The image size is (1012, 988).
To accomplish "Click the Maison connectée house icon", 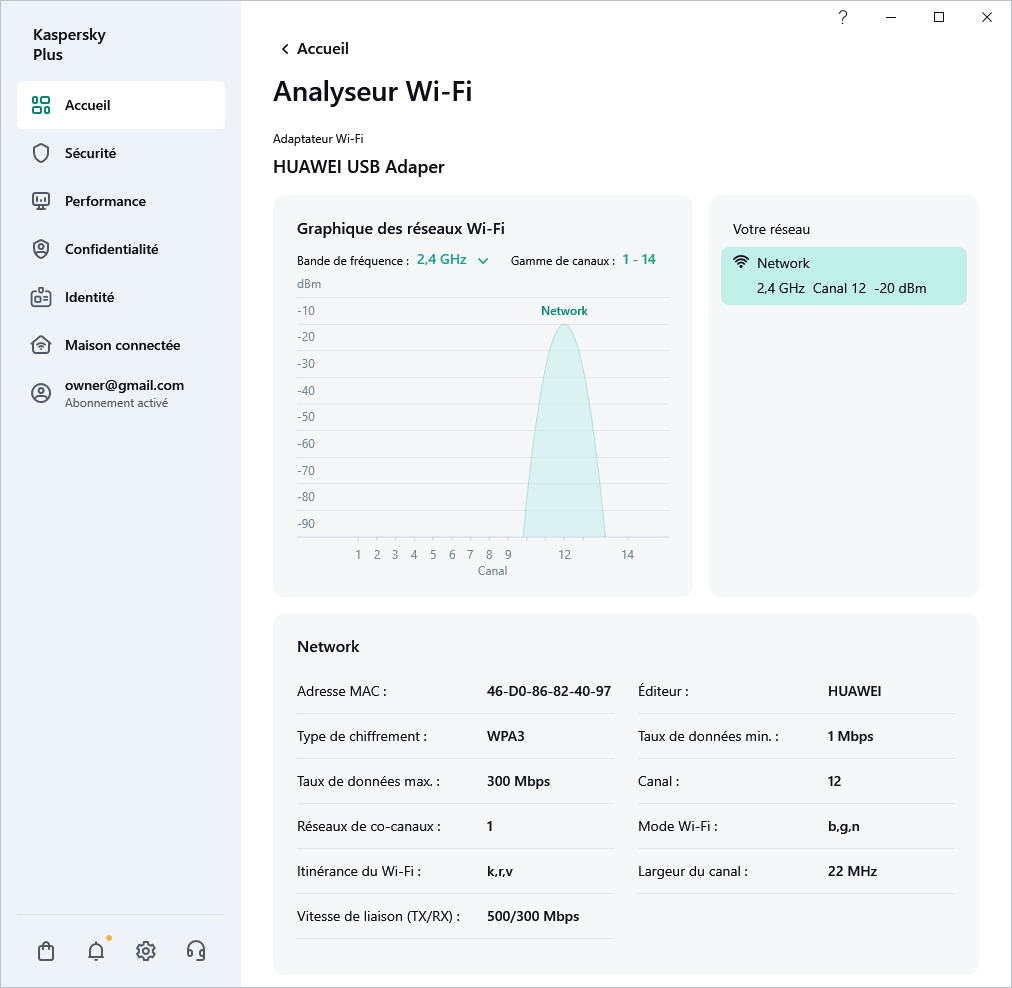I will [x=41, y=345].
